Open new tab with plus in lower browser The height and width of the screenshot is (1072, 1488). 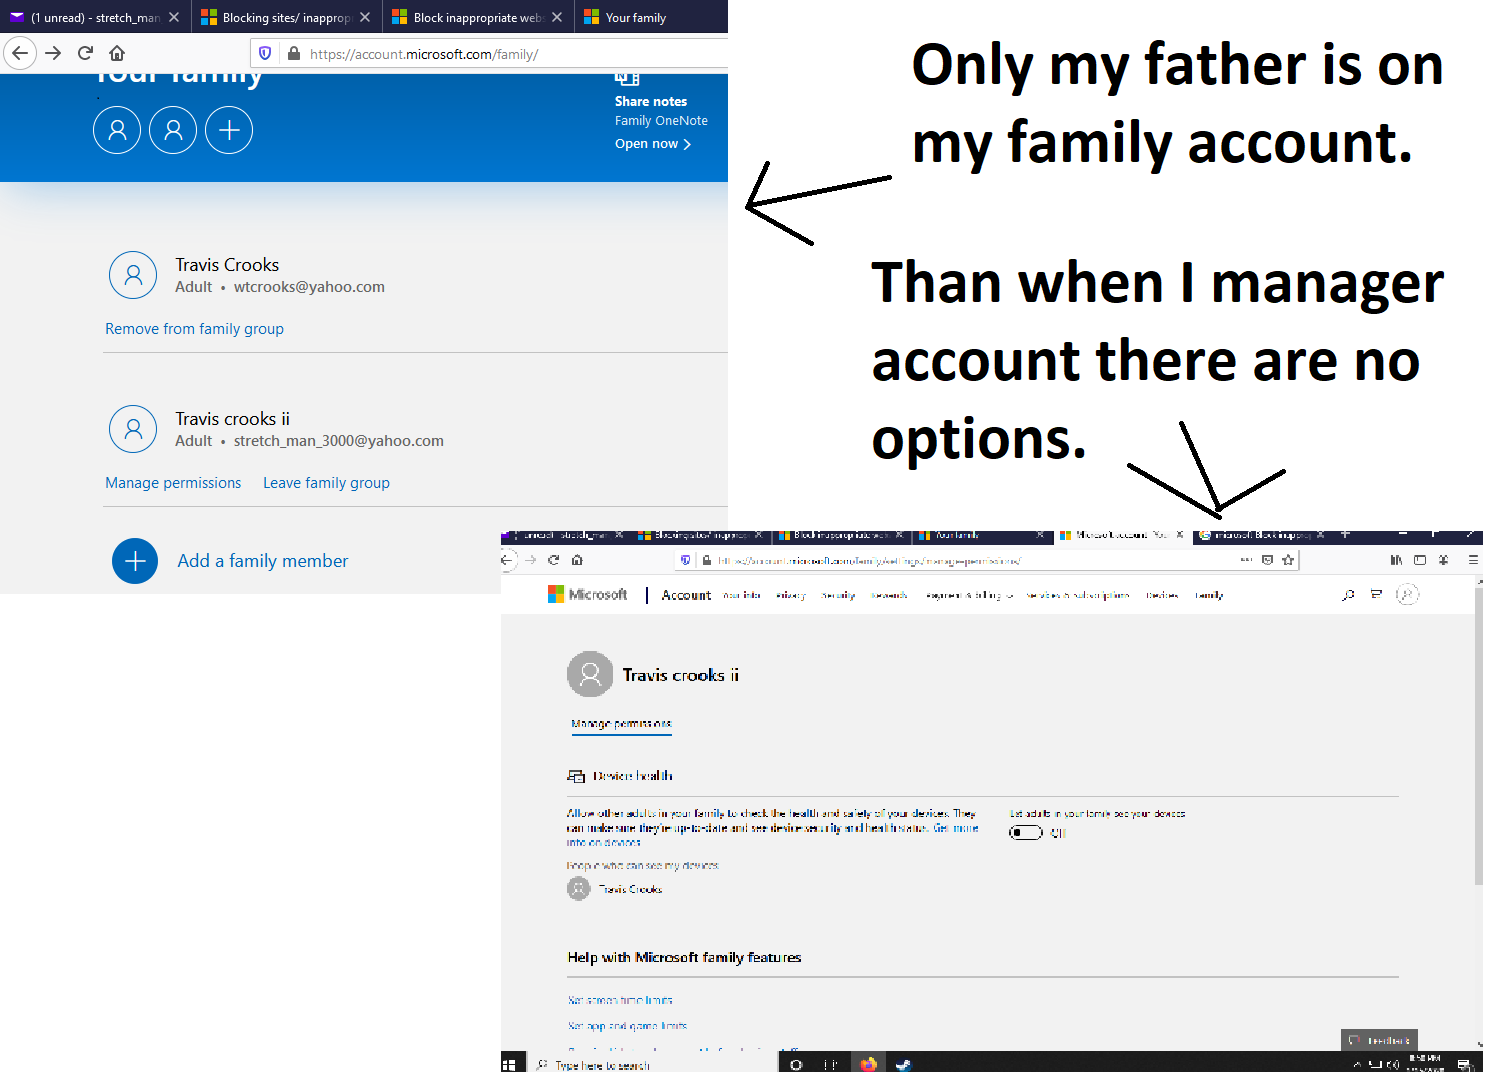(x=1345, y=535)
